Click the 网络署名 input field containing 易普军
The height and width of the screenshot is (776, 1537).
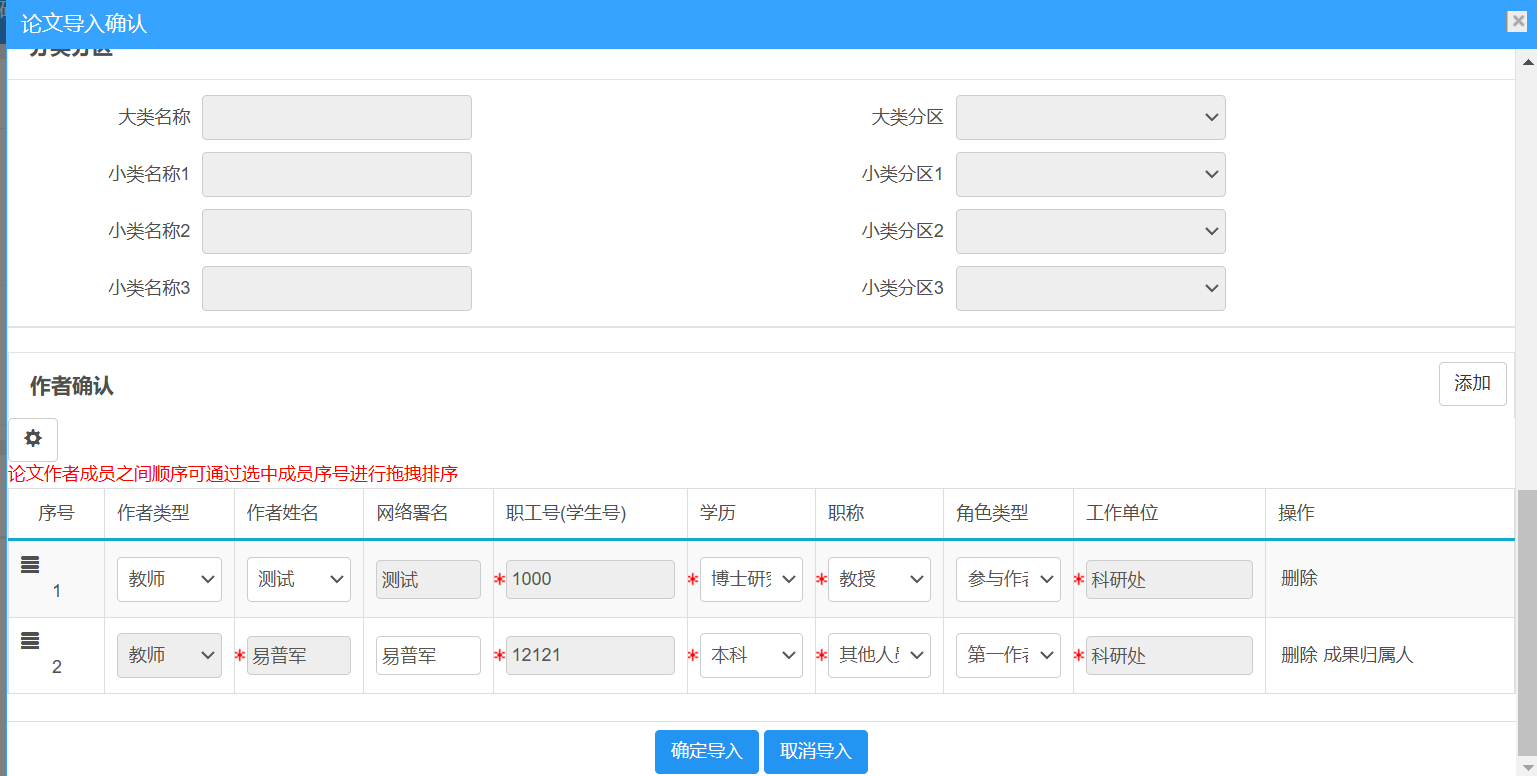click(428, 656)
